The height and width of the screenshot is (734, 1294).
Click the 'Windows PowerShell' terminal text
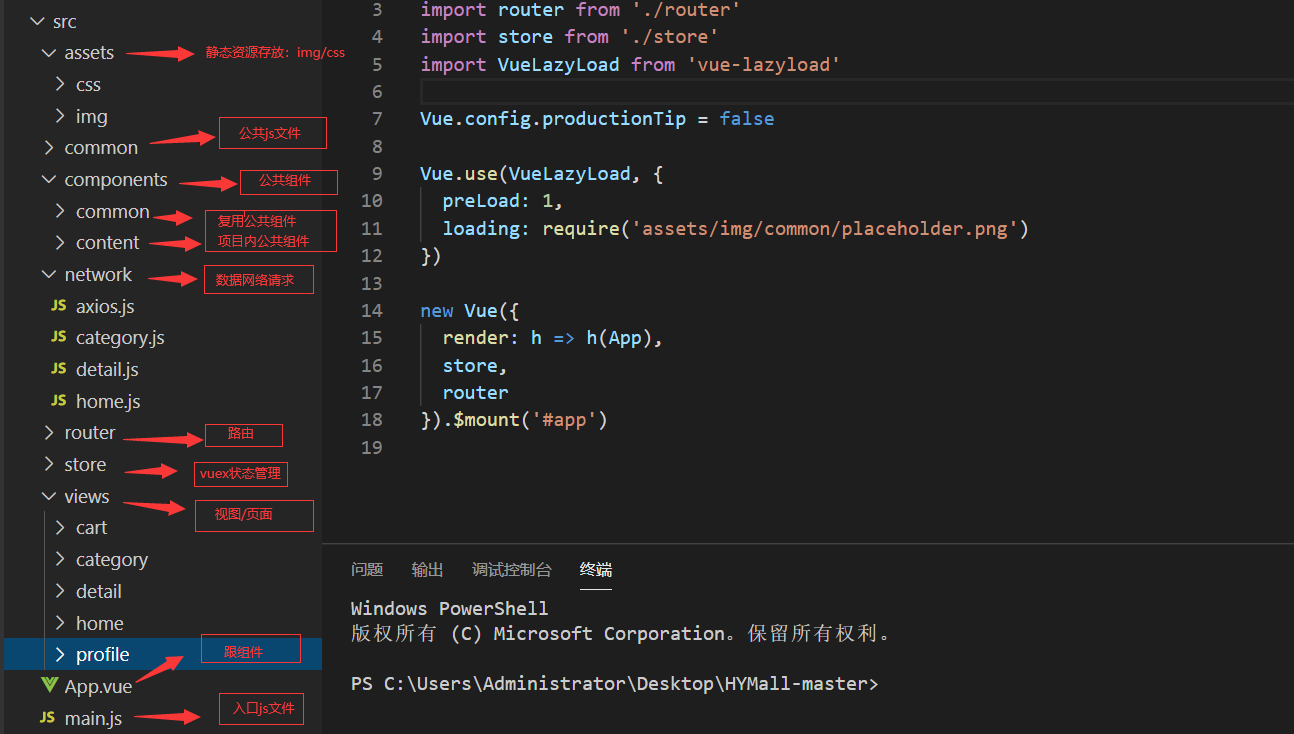449,609
